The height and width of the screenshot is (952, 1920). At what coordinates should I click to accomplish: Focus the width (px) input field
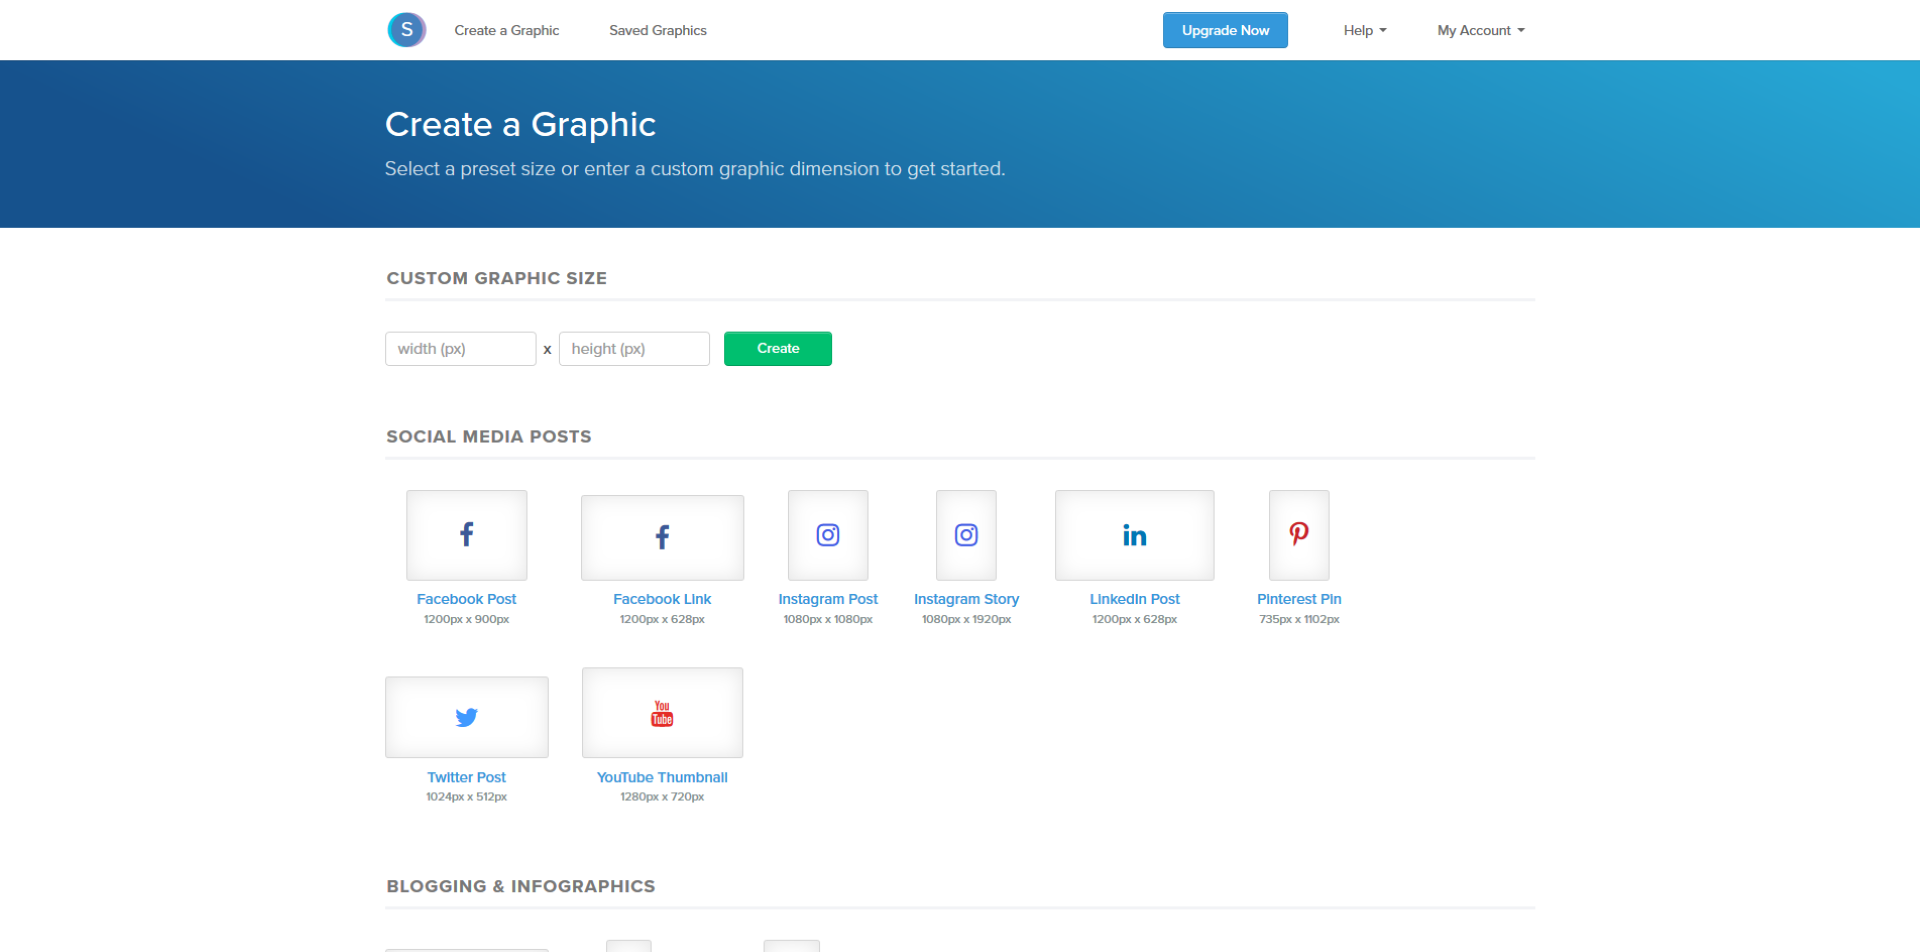point(460,349)
